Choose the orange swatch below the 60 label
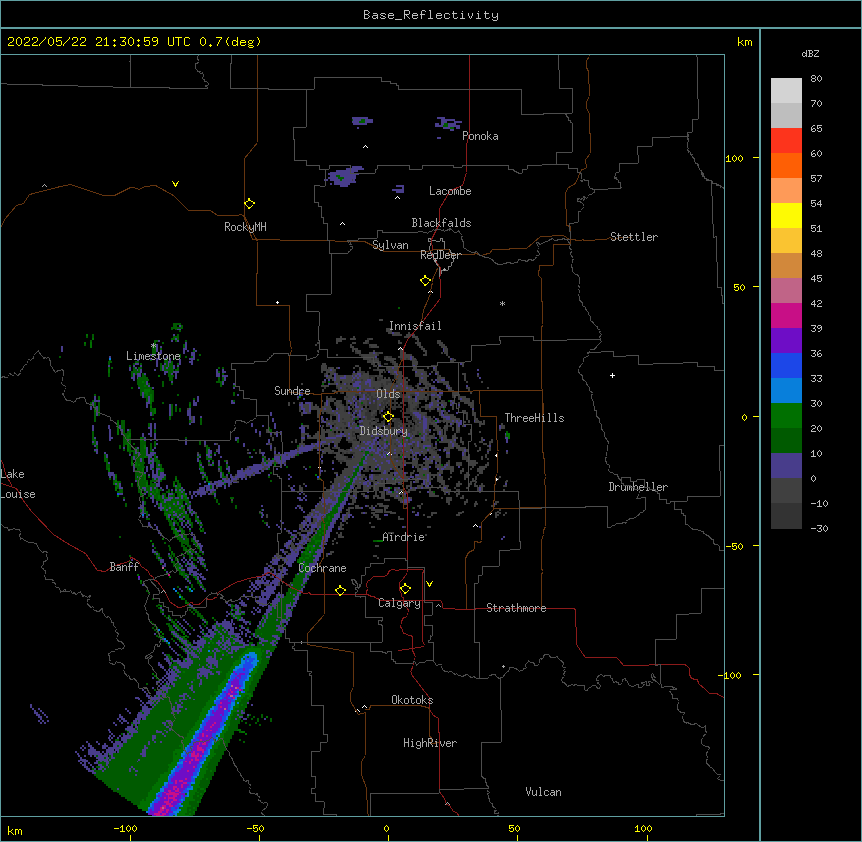Image resolution: width=862 pixels, height=842 pixels. point(786,165)
